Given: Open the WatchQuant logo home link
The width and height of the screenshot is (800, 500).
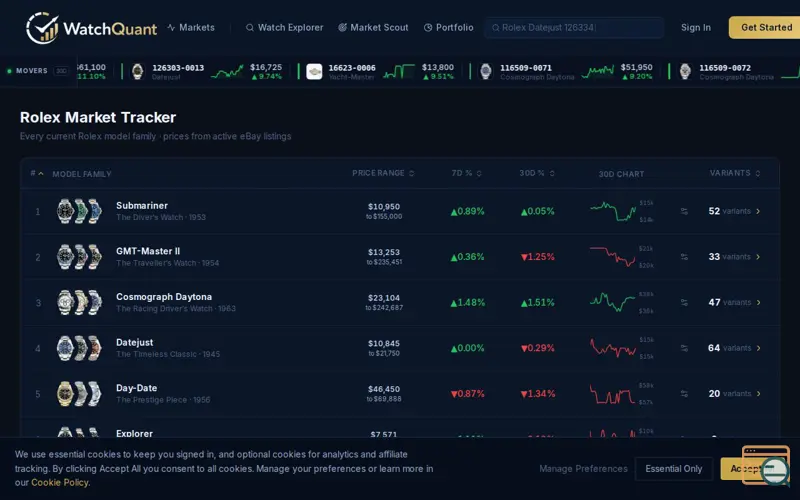Looking at the screenshot, I should coord(91,28).
